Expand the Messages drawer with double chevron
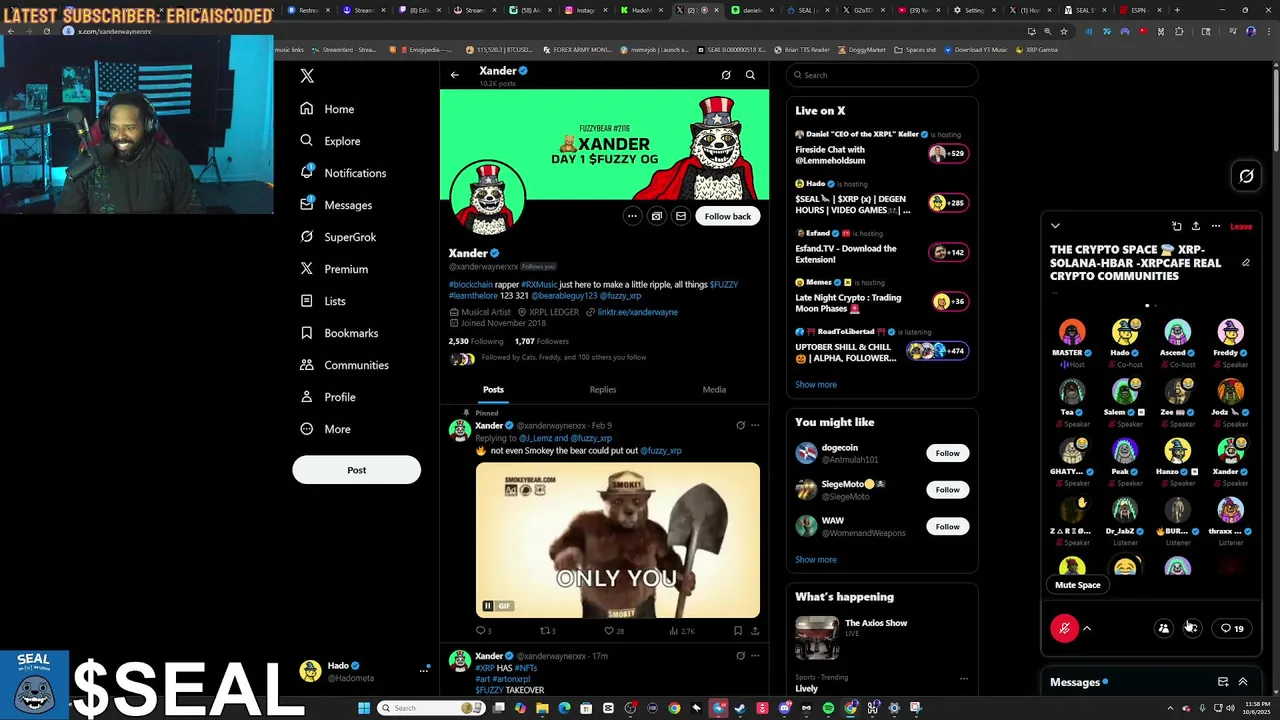This screenshot has height=720, width=1280. point(1243,682)
